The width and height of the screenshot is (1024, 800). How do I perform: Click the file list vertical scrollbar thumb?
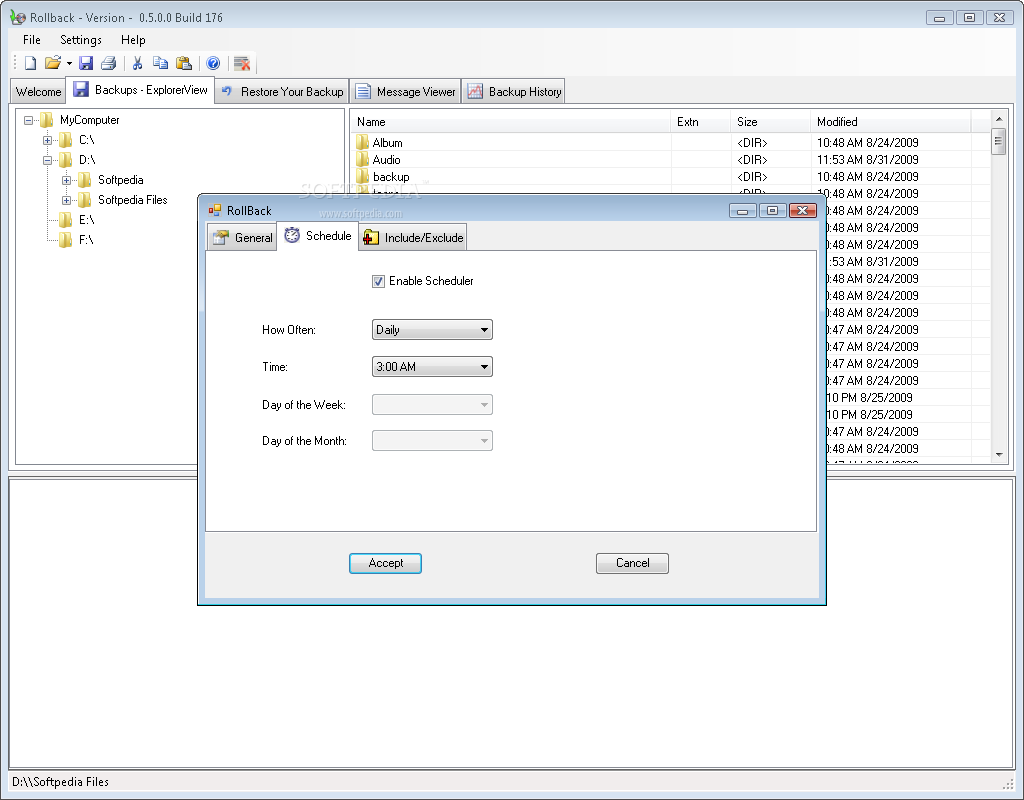click(999, 141)
